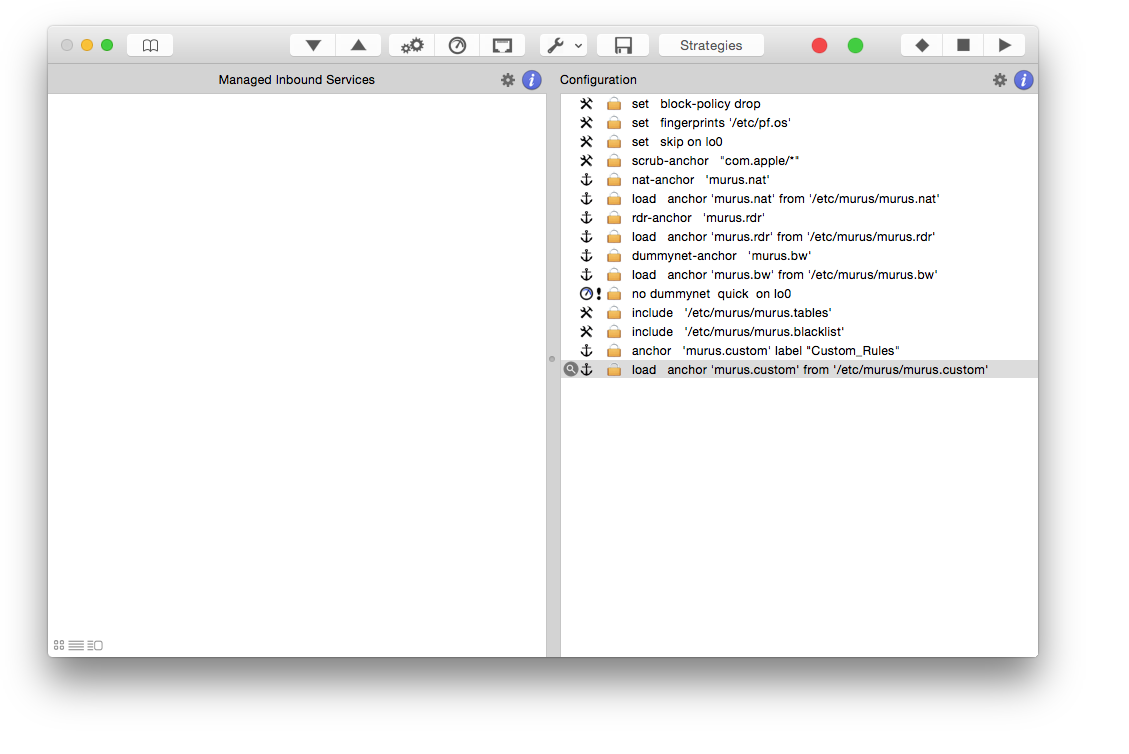
Task: Click the red status circle in toolbar
Action: coord(819,45)
